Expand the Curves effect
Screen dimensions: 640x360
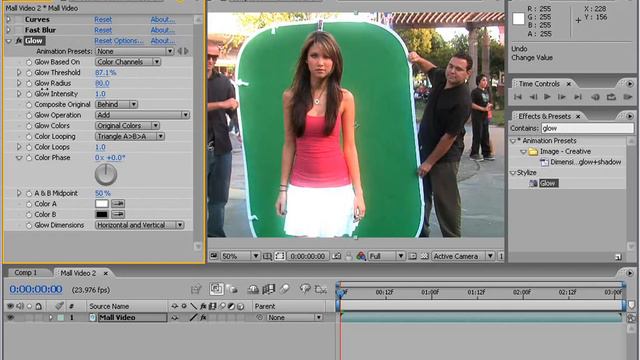click(x=9, y=20)
